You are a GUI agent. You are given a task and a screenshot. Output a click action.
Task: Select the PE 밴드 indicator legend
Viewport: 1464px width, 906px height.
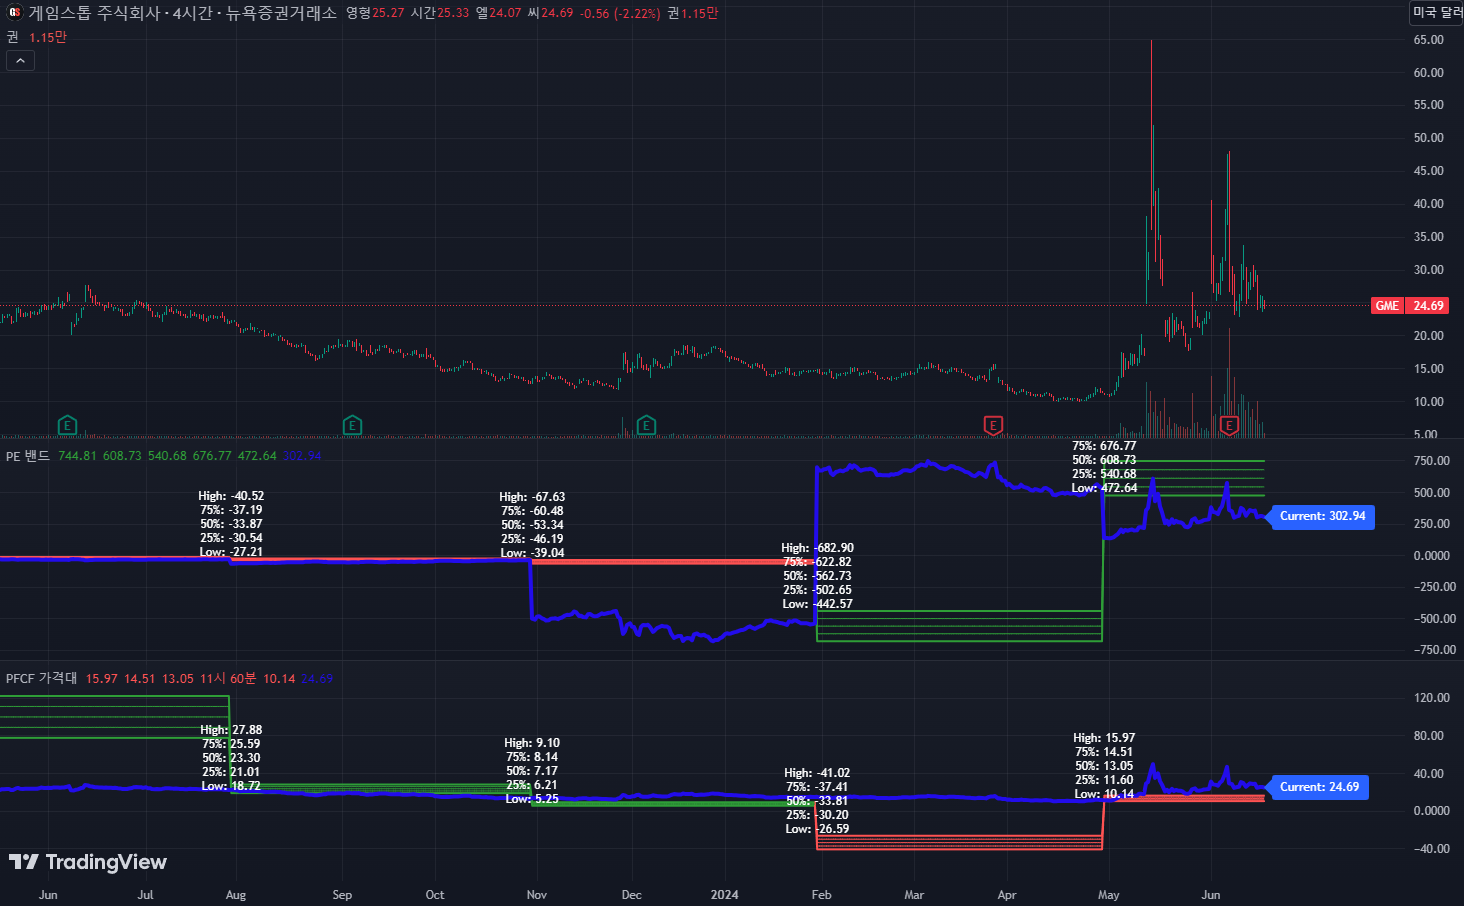28,456
